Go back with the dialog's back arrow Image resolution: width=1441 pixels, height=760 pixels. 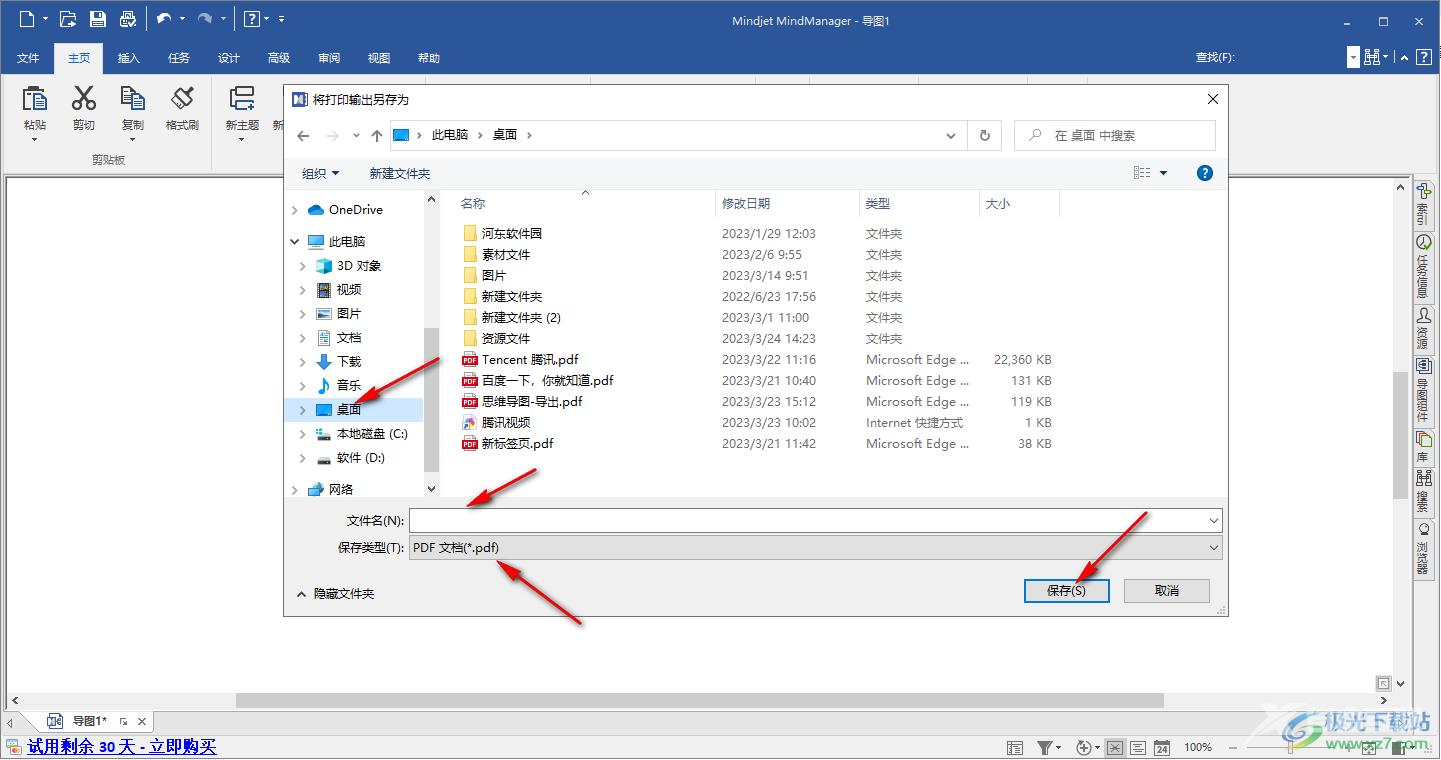[304, 135]
